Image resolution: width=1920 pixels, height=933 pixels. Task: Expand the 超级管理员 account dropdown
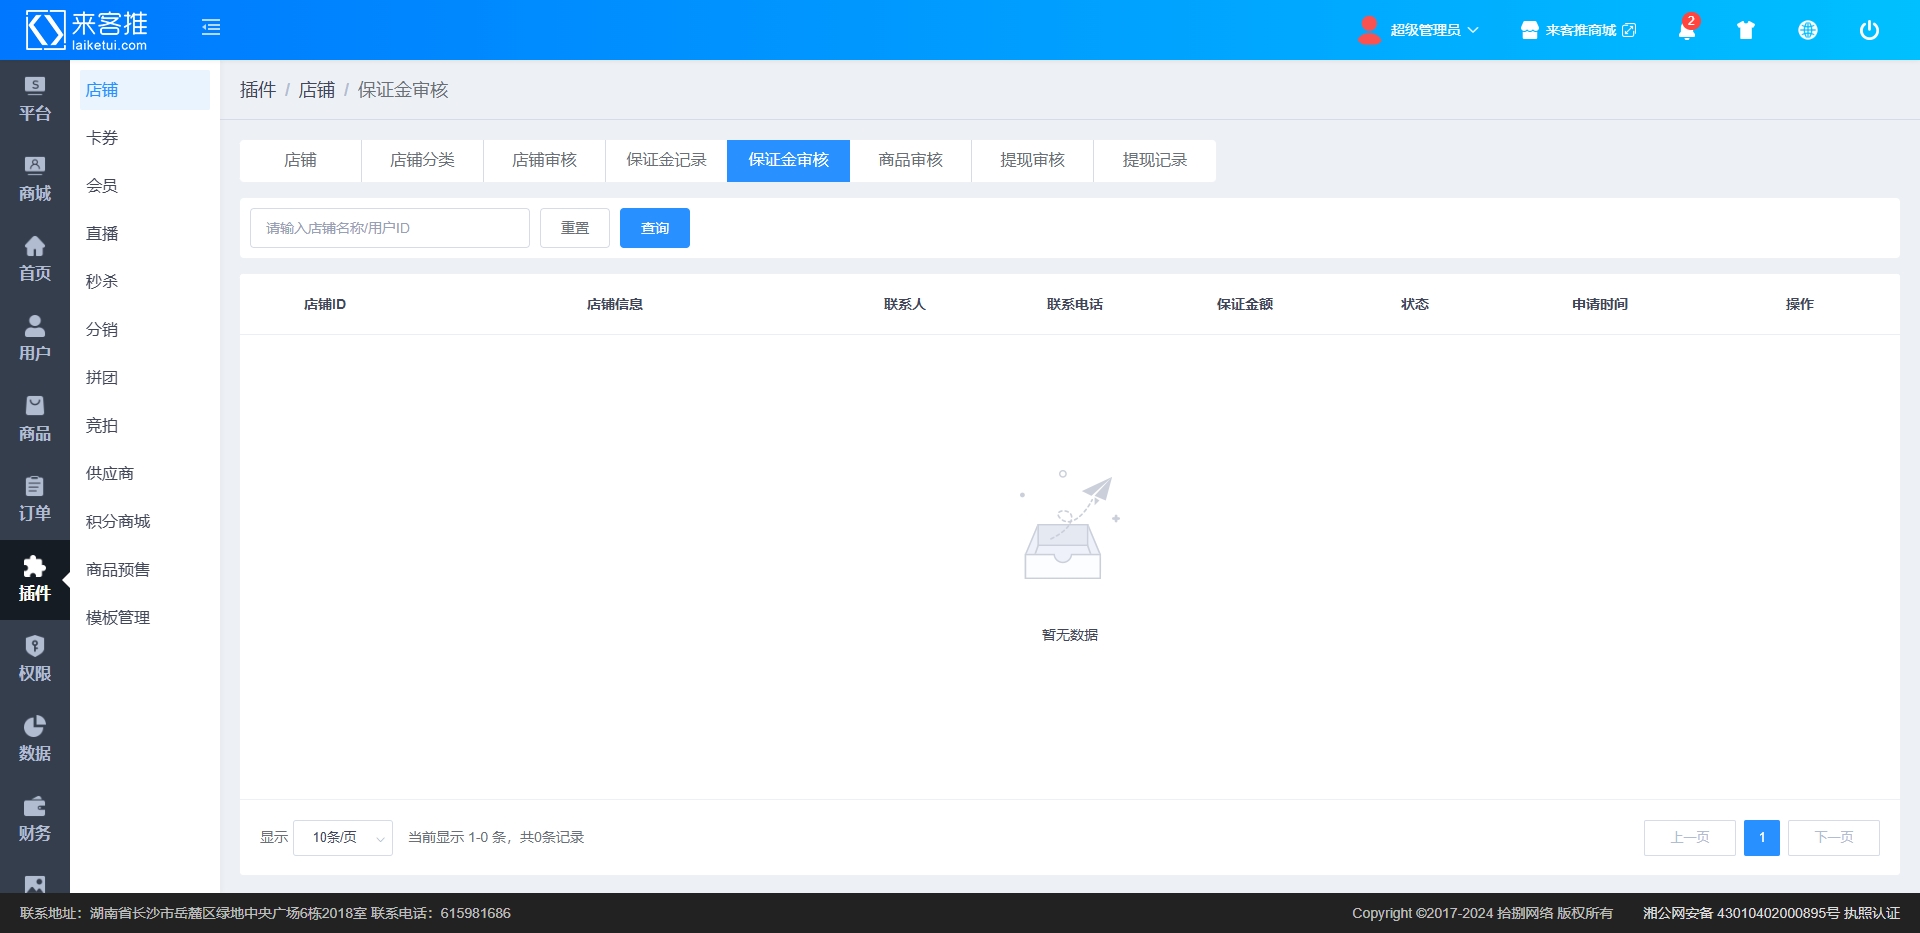point(1420,30)
